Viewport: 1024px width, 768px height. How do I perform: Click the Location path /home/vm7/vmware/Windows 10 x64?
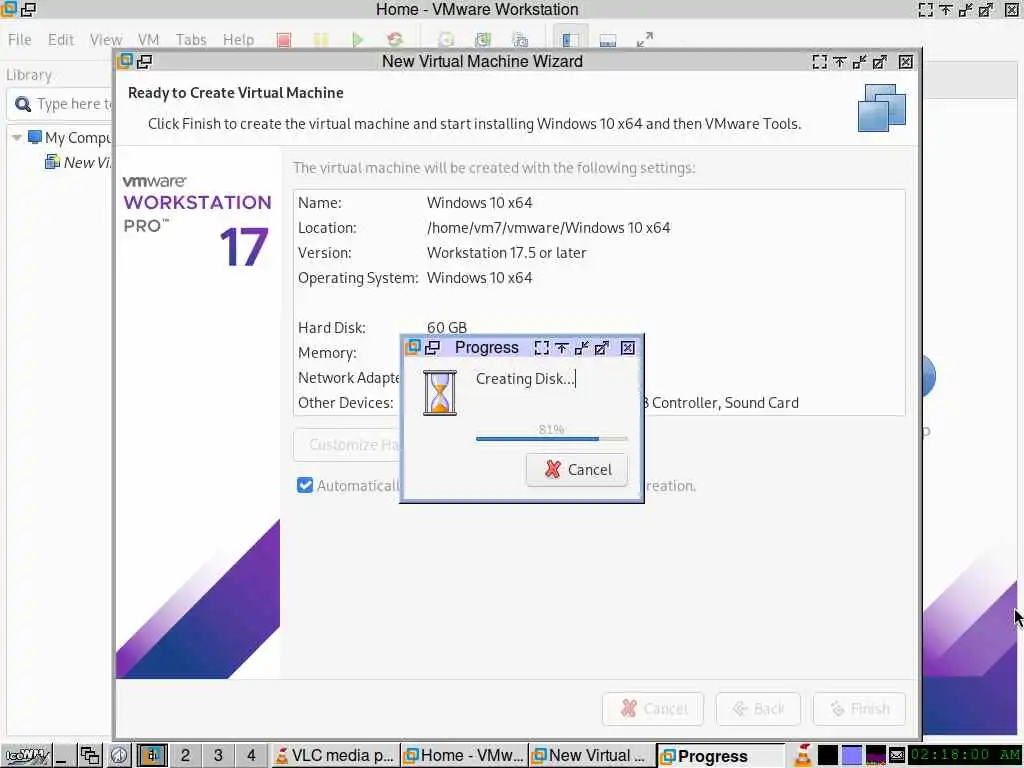pos(548,228)
